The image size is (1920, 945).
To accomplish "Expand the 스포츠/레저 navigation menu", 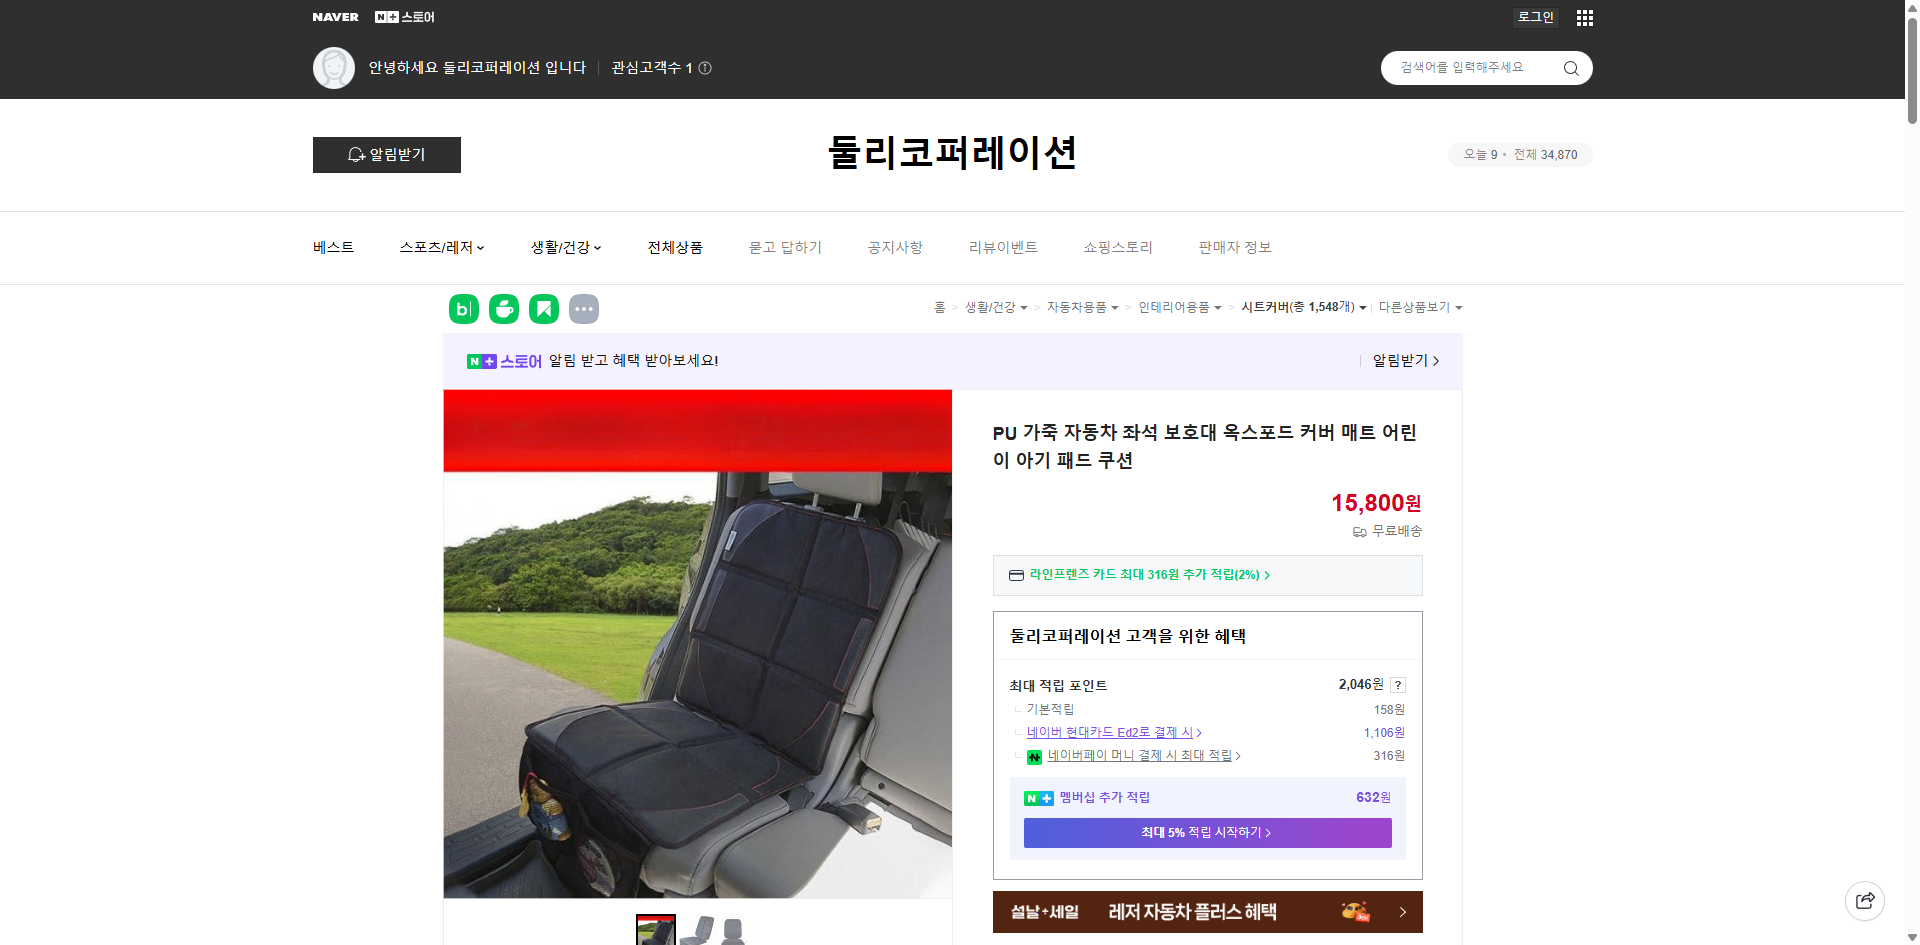I will tap(441, 247).
